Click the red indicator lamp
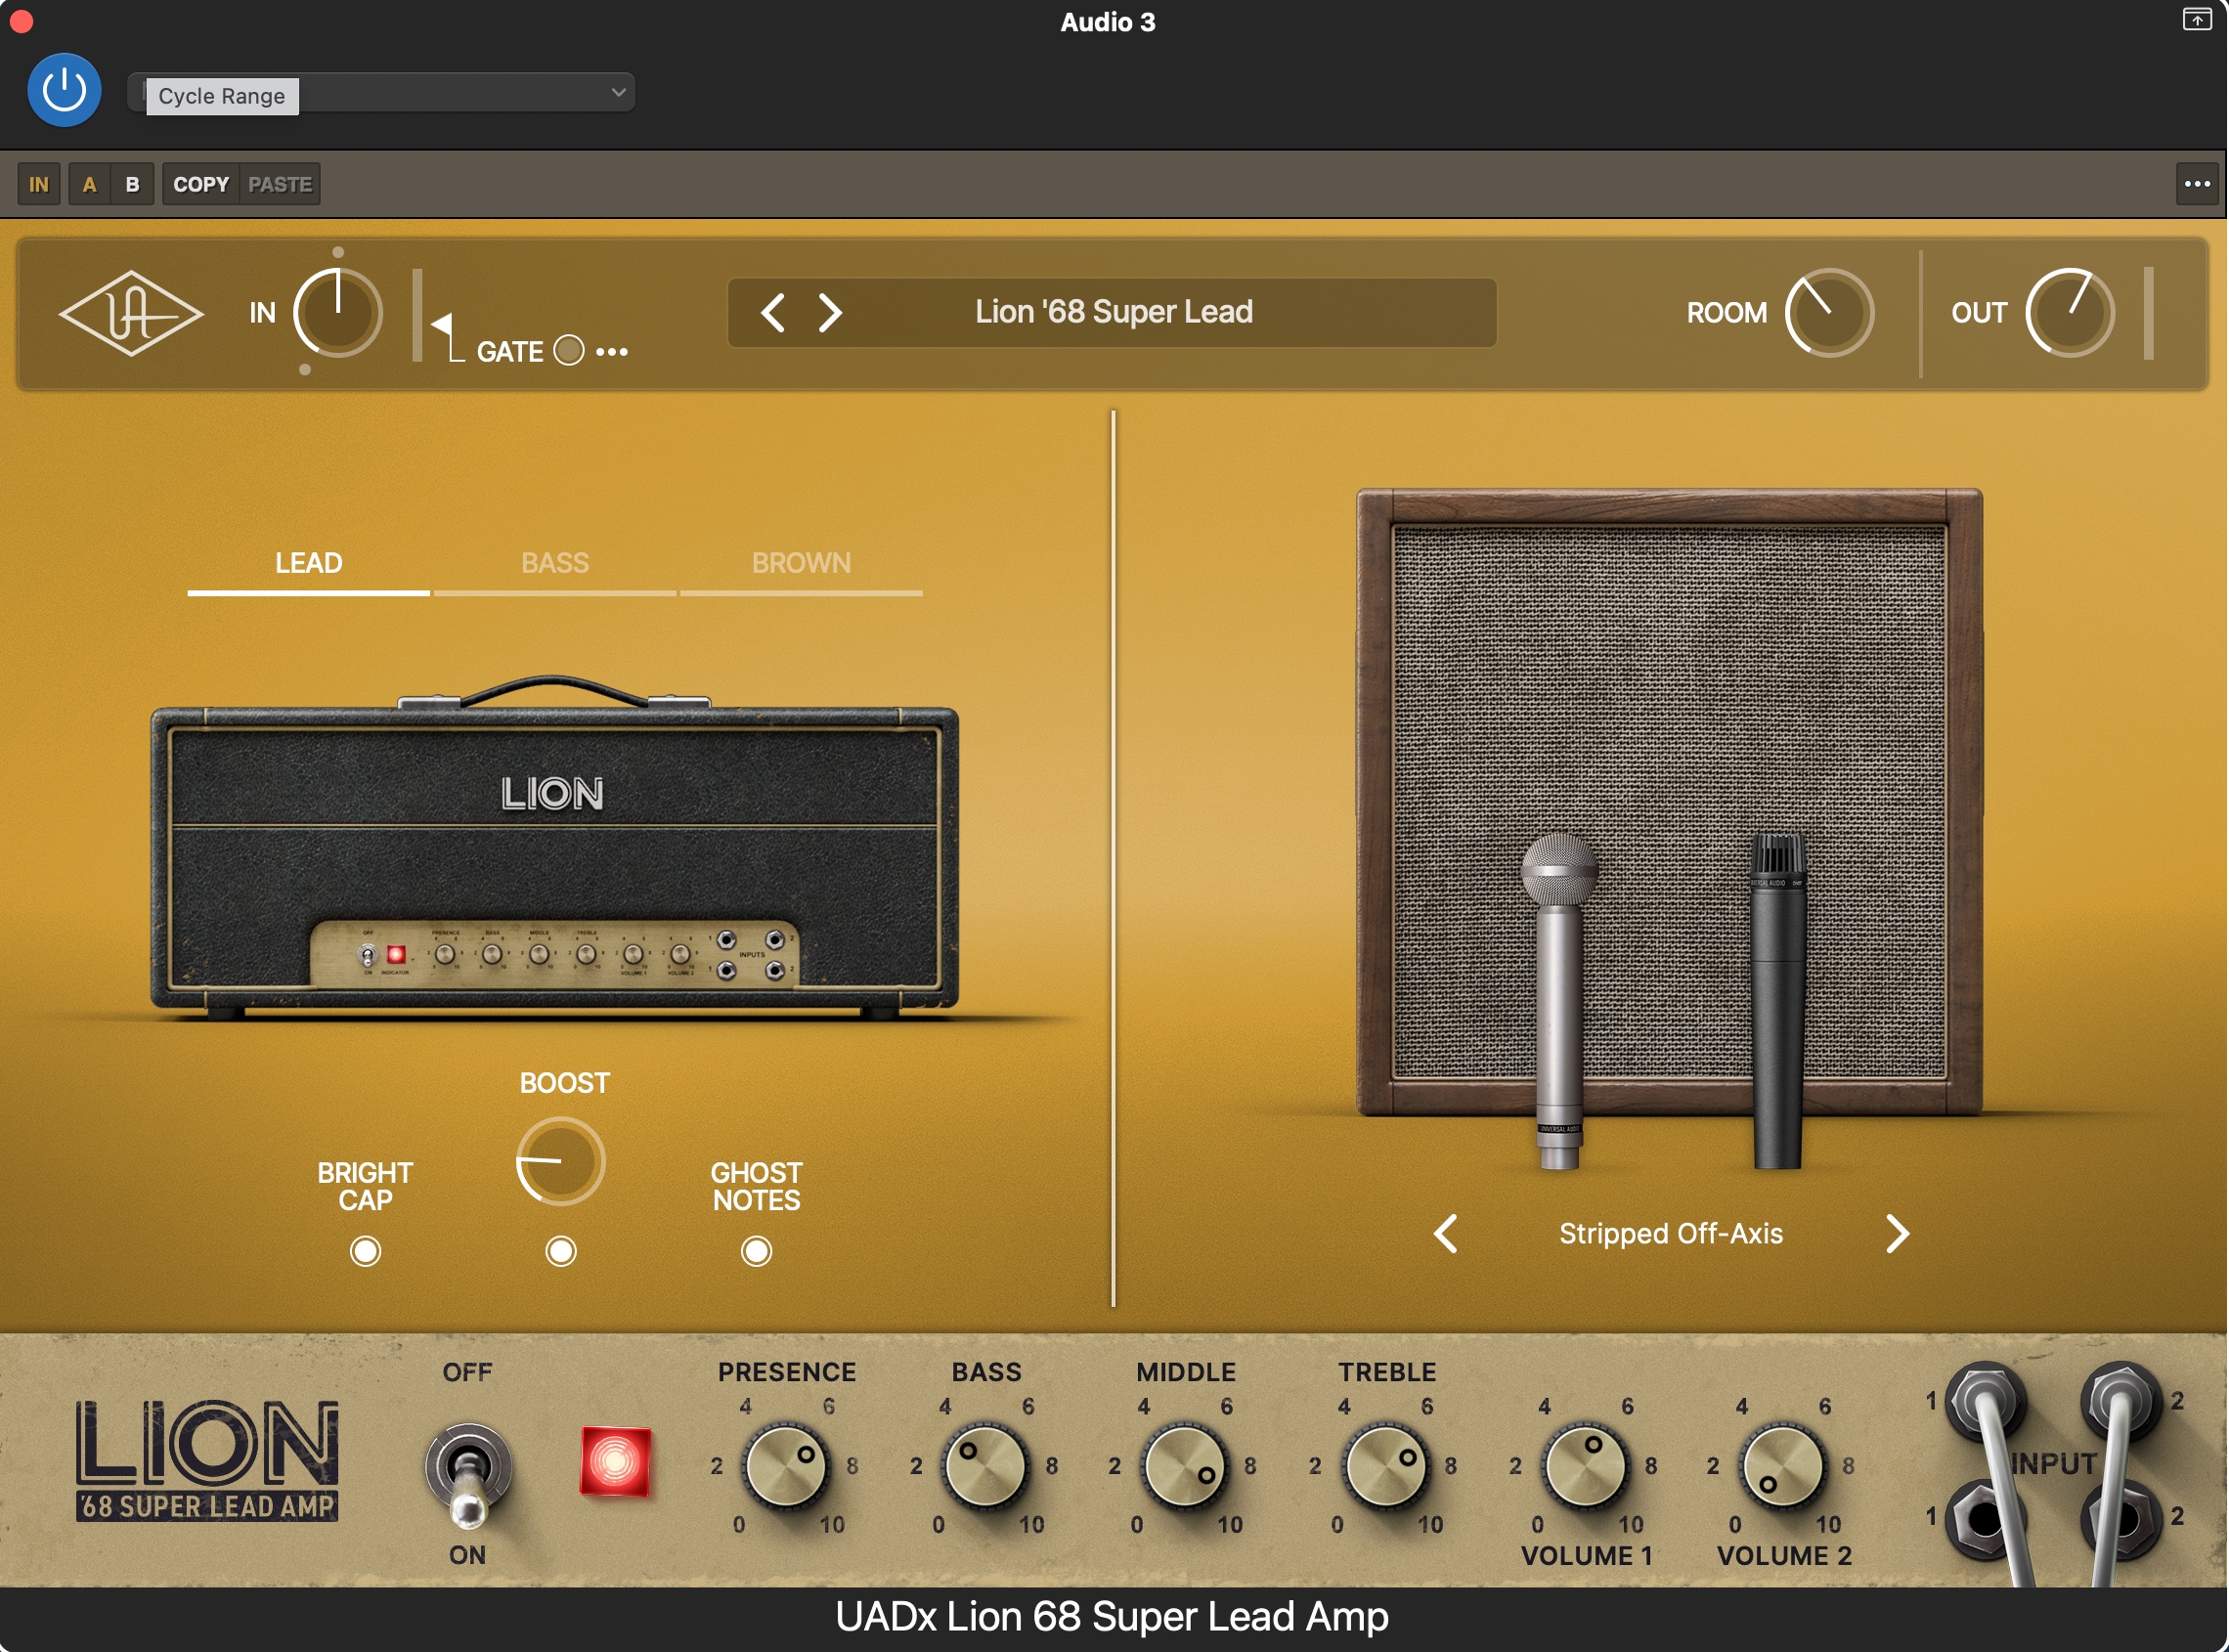The image size is (2229, 1652). click(x=616, y=1463)
